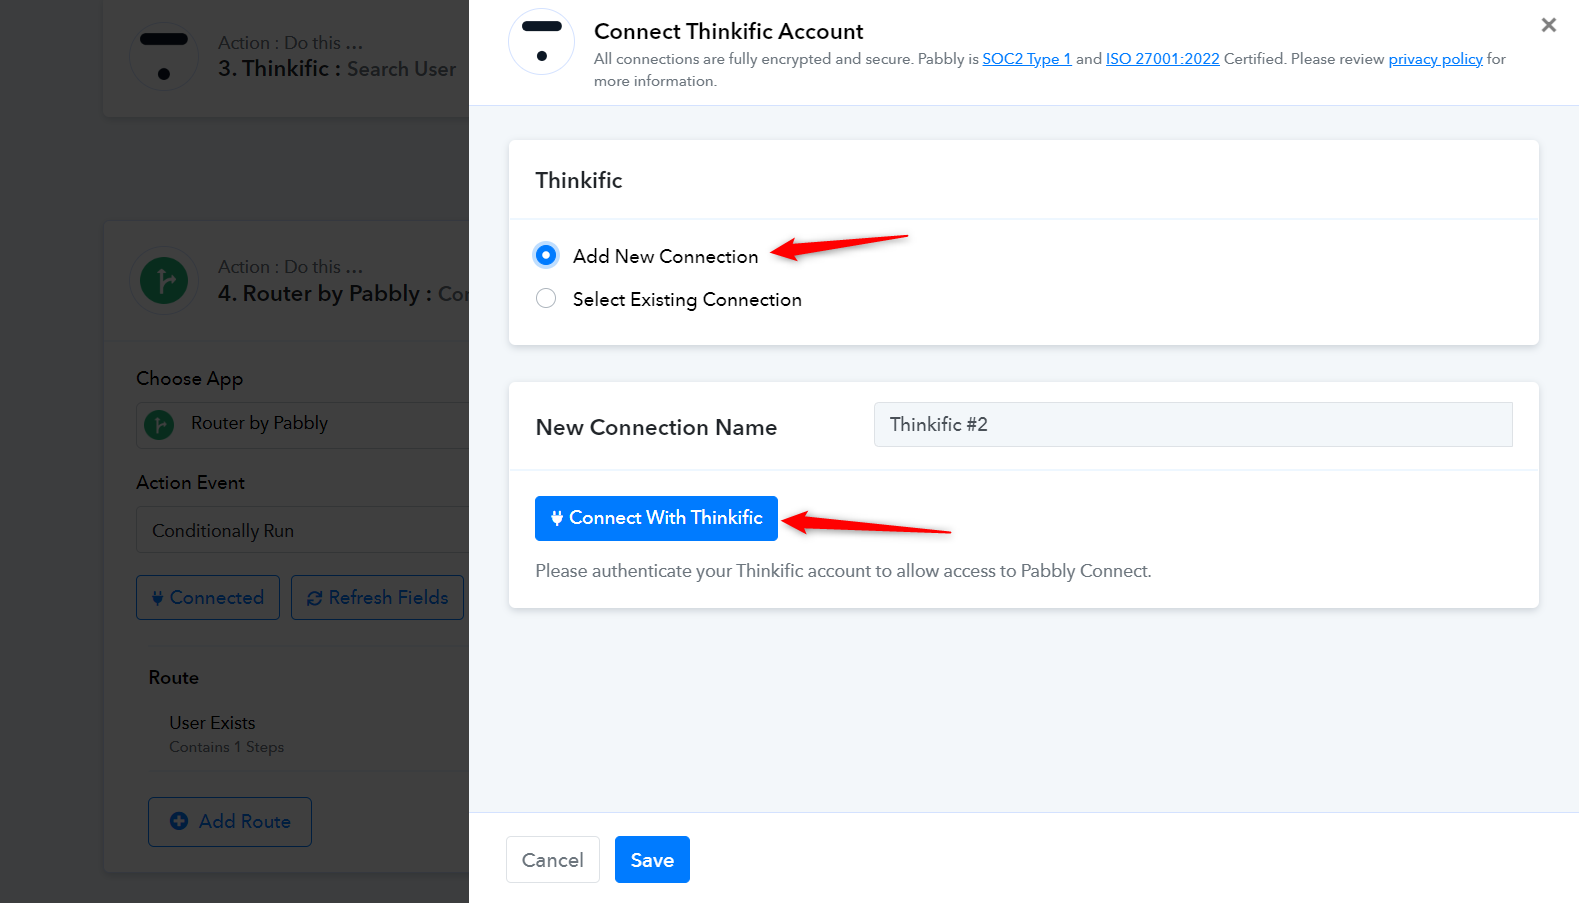The width and height of the screenshot is (1579, 903).
Task: Click the New Connection Name input field
Action: pos(1192,425)
